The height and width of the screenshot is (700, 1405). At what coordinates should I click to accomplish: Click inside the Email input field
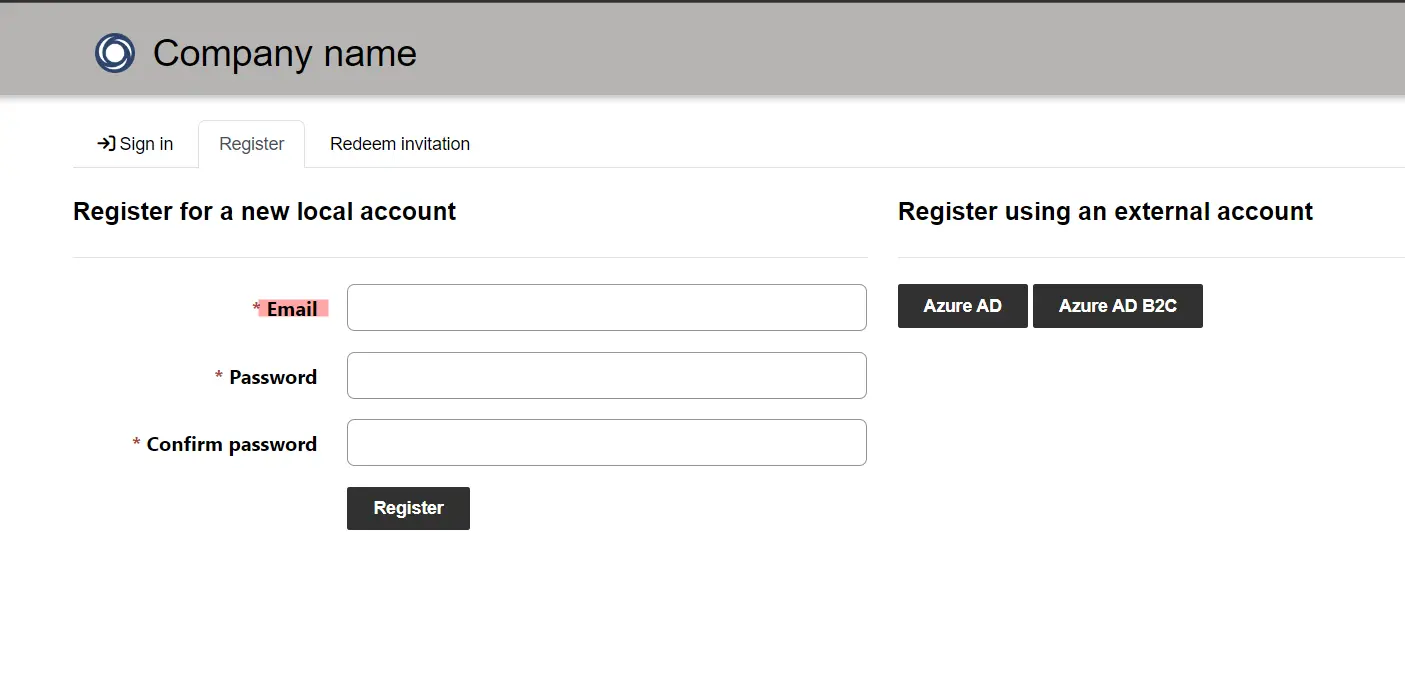point(606,307)
